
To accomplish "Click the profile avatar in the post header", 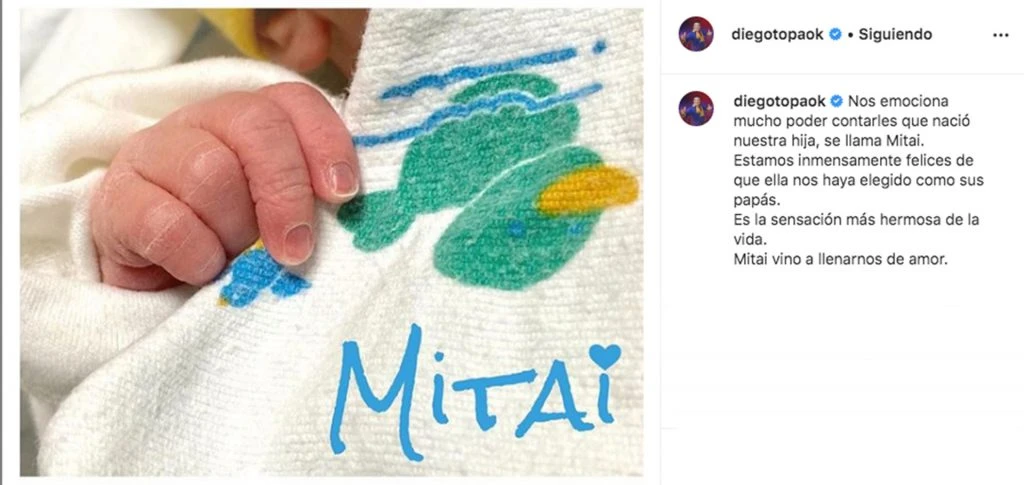I will [696, 34].
